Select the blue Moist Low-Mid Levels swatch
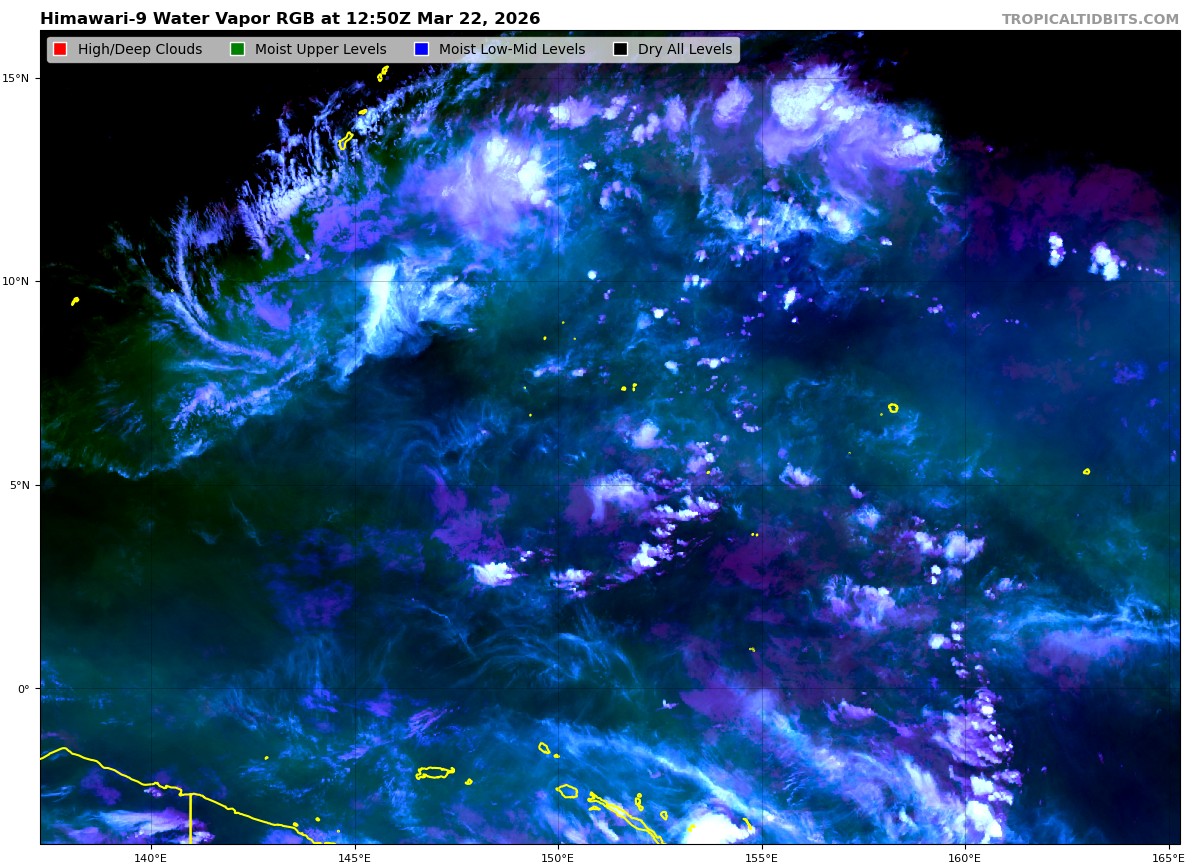 pyautogui.click(x=421, y=50)
